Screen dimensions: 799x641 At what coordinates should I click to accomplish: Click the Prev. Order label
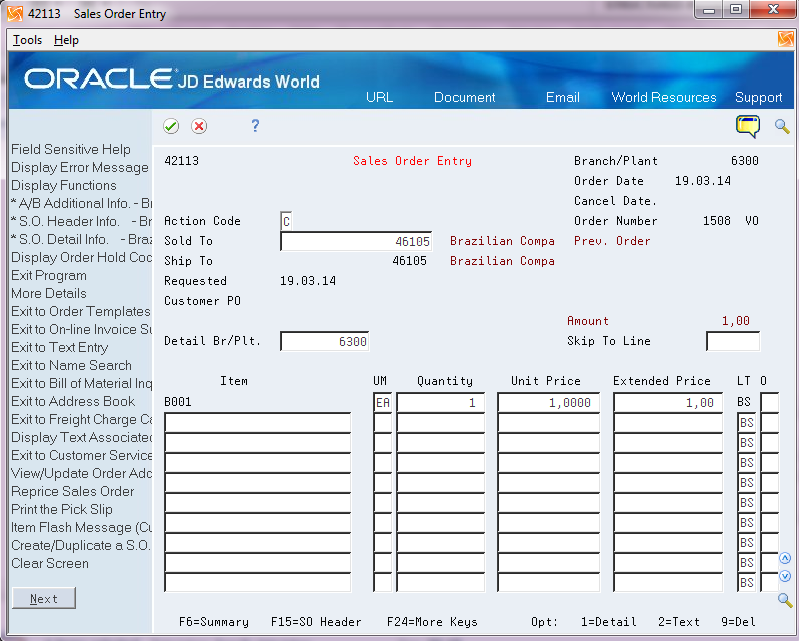click(612, 241)
